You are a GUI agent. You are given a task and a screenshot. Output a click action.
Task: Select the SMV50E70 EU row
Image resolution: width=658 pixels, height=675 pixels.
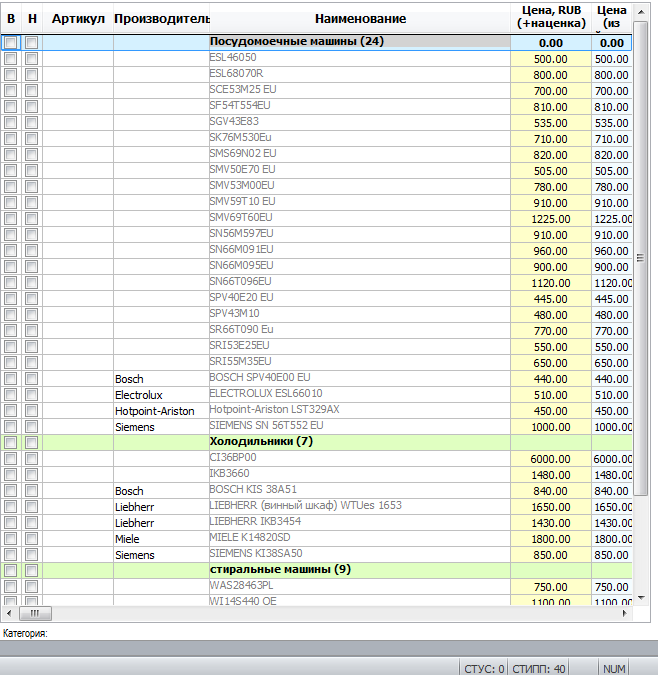316,170
